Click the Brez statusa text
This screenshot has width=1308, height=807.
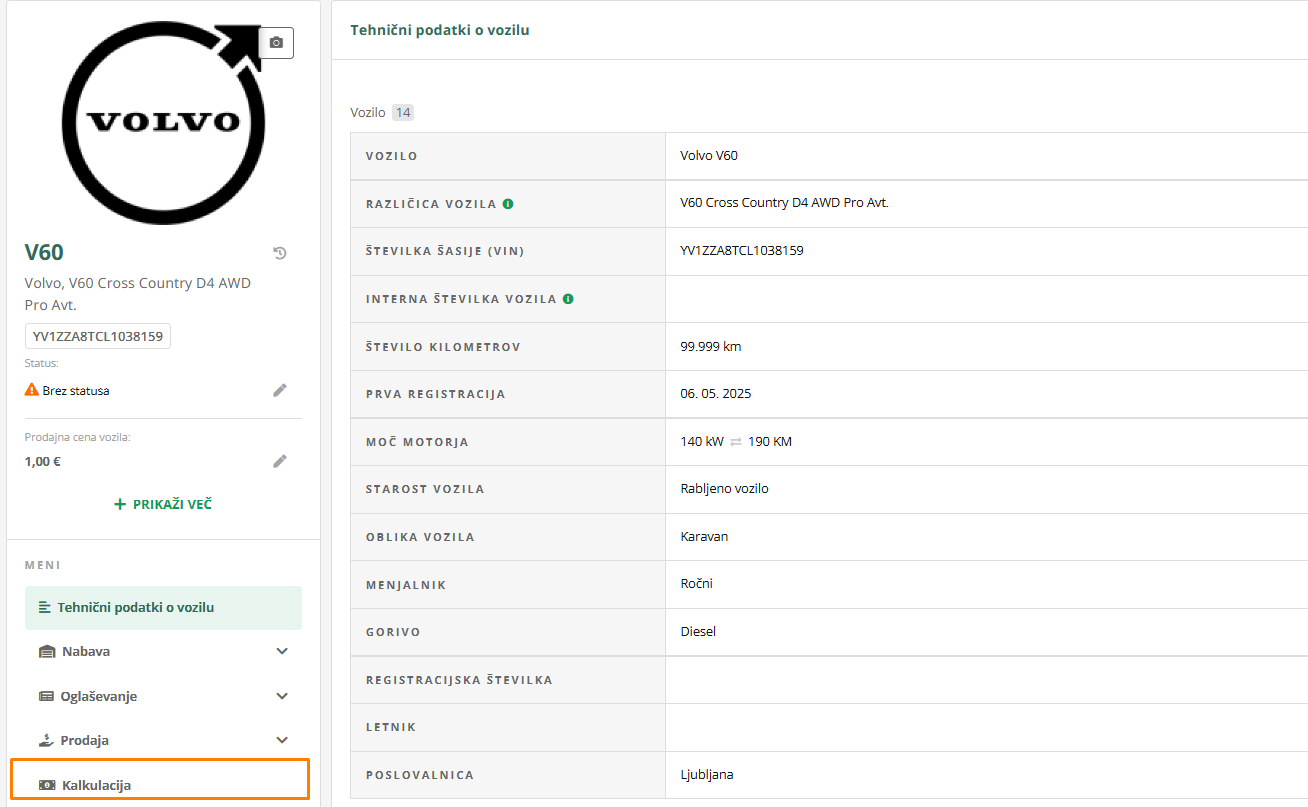pos(76,391)
